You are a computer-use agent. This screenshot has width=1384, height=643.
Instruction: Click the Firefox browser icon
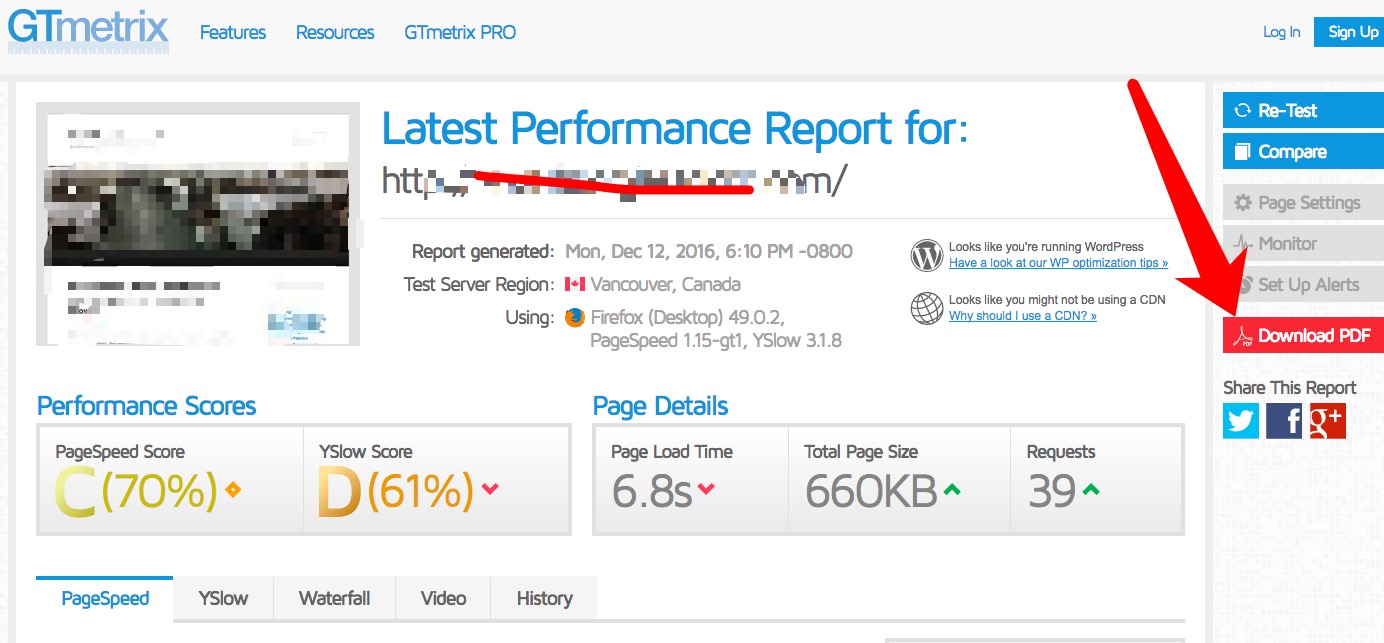pos(574,318)
